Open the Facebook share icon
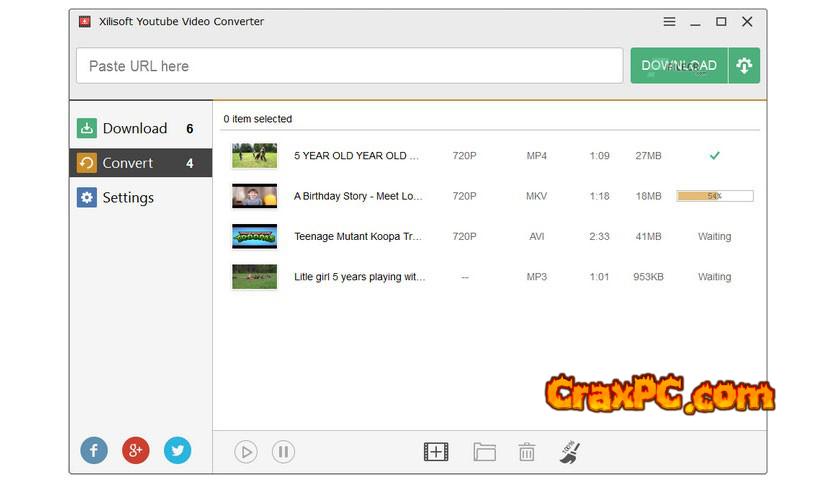836x484 pixels. point(94,450)
